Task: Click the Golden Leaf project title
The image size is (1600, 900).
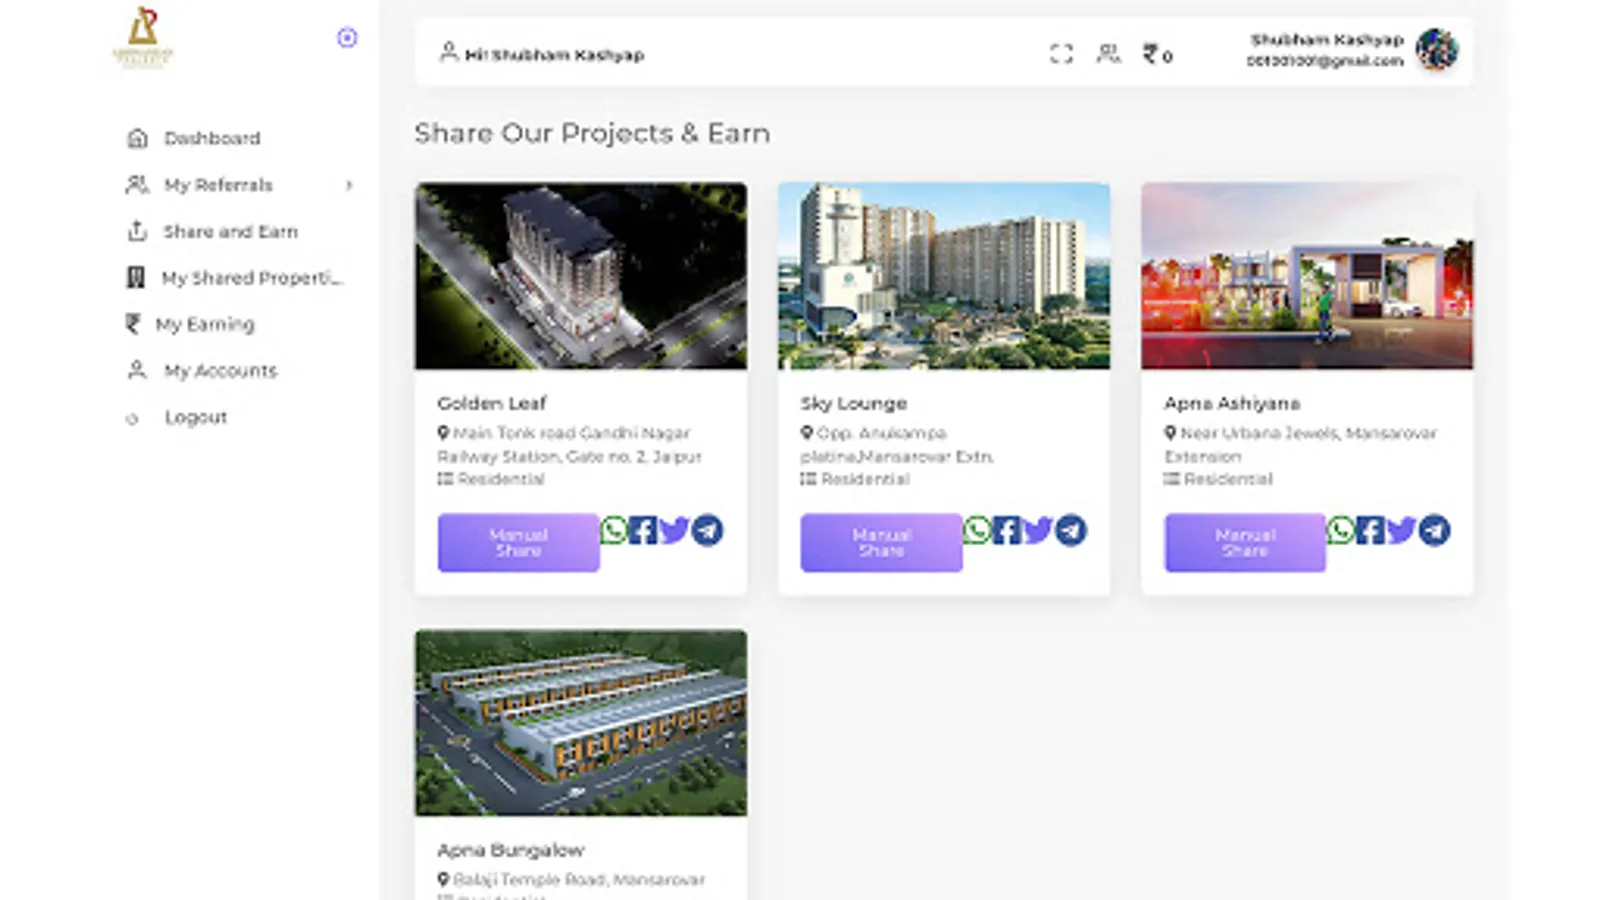Action: [492, 403]
